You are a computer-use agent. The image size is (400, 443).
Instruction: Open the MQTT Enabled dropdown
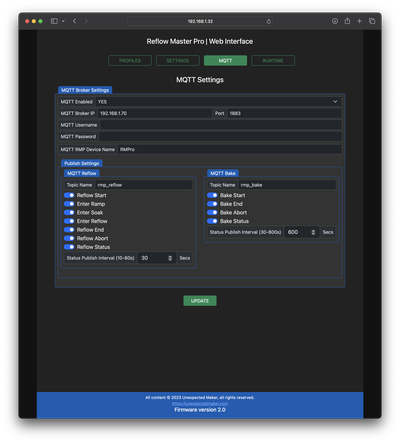(218, 102)
